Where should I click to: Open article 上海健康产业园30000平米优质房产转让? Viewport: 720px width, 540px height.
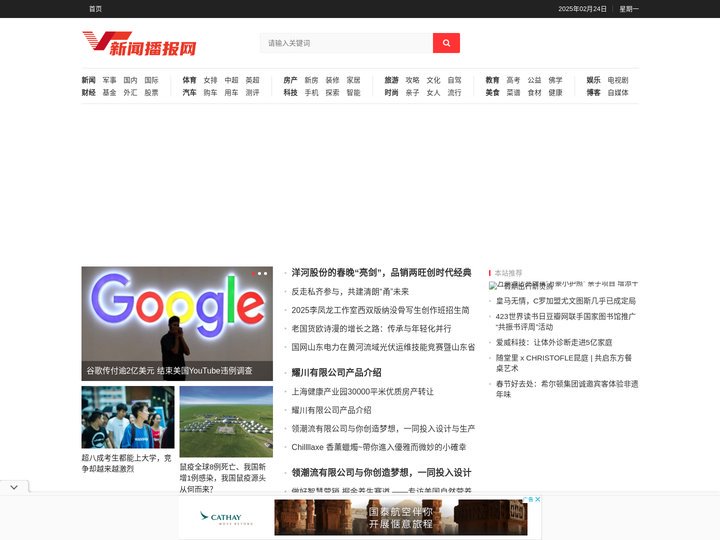point(362,392)
